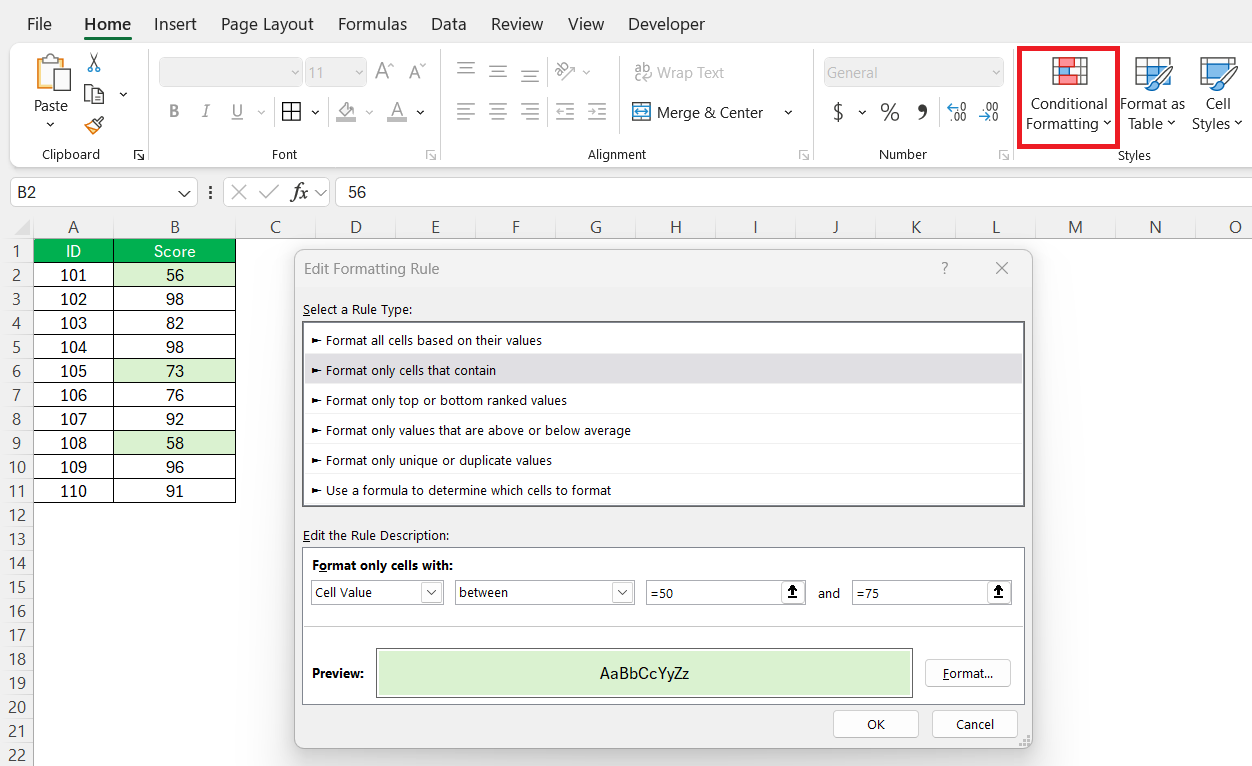Click the Increase Decimal icon
The image size is (1252, 766).
tap(956, 112)
